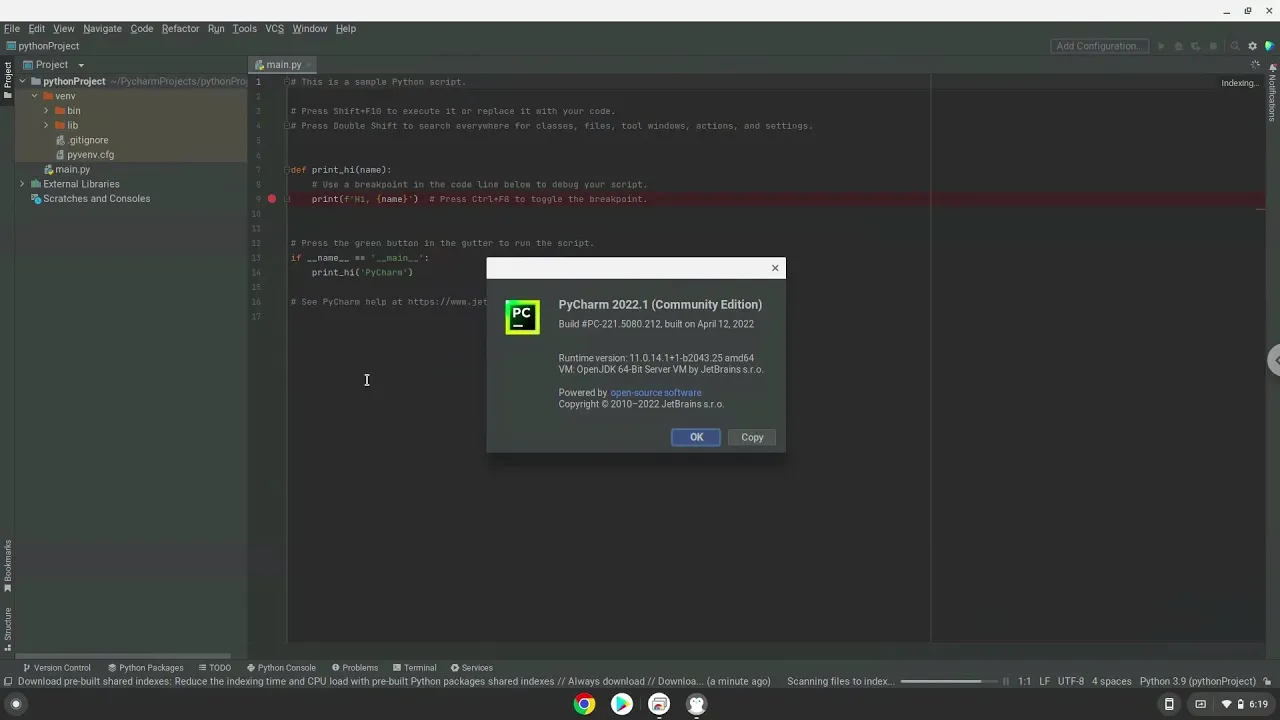
Task: Open the open-source software link
Action: 655,393
